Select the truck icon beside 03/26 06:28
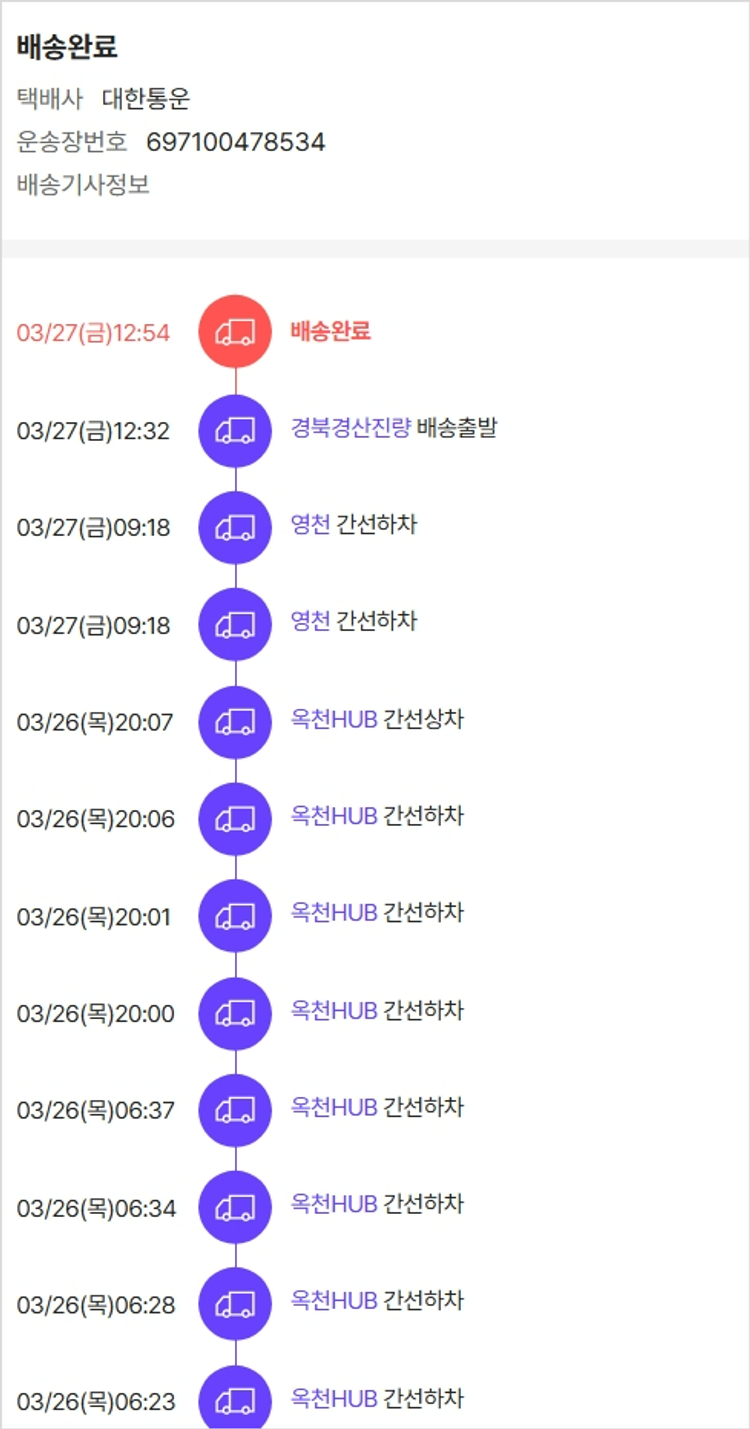The height and width of the screenshot is (1429, 750). (235, 1304)
